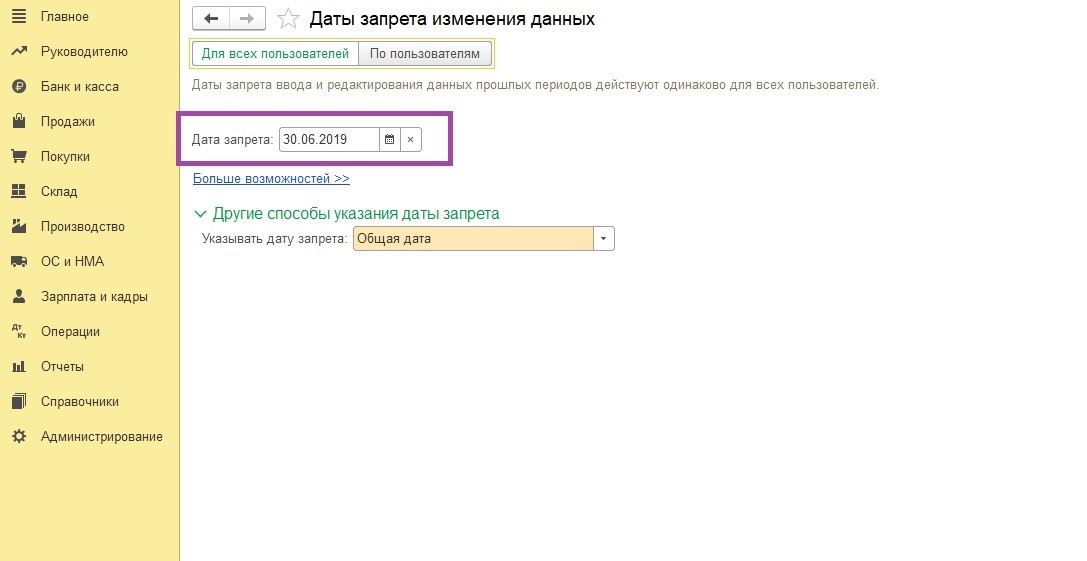1087x561 pixels.
Task: Select Для всех пользователей toggle
Action: (x=275, y=53)
